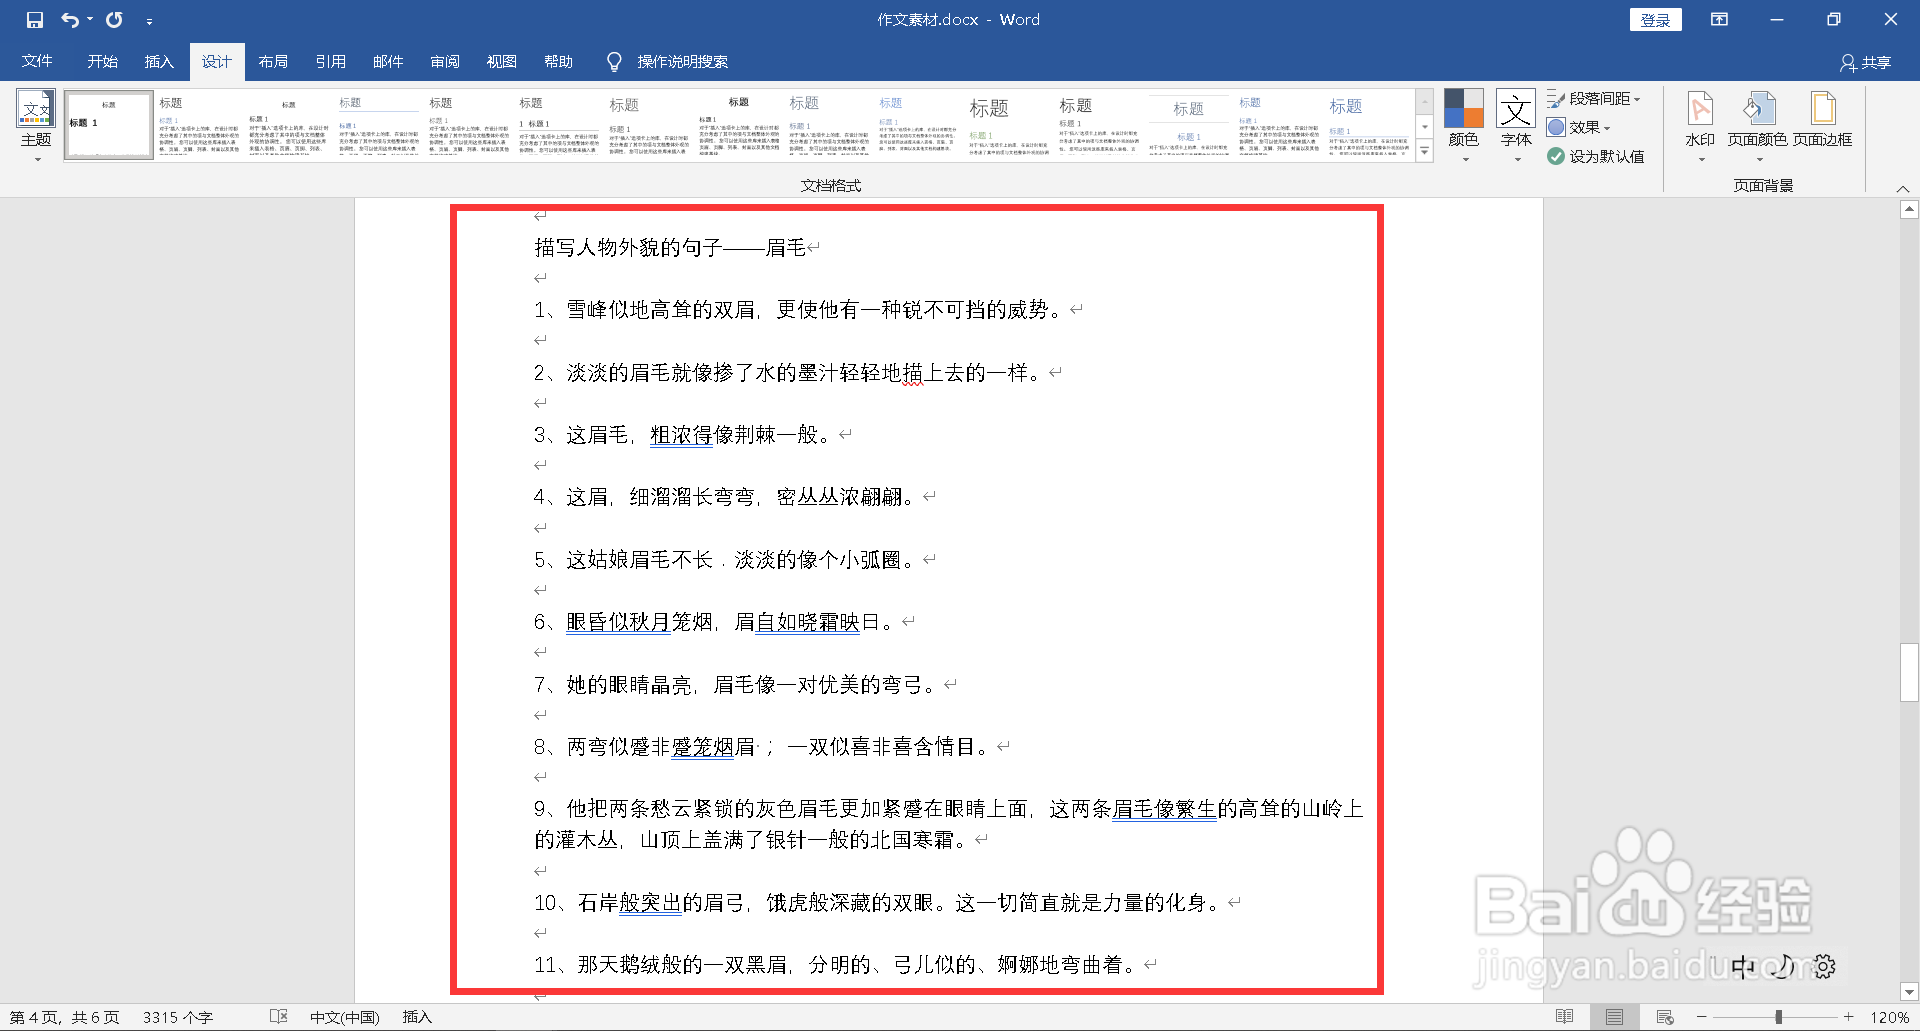Click the Redo icon in title bar
The height and width of the screenshot is (1031, 1920).
click(x=115, y=20)
